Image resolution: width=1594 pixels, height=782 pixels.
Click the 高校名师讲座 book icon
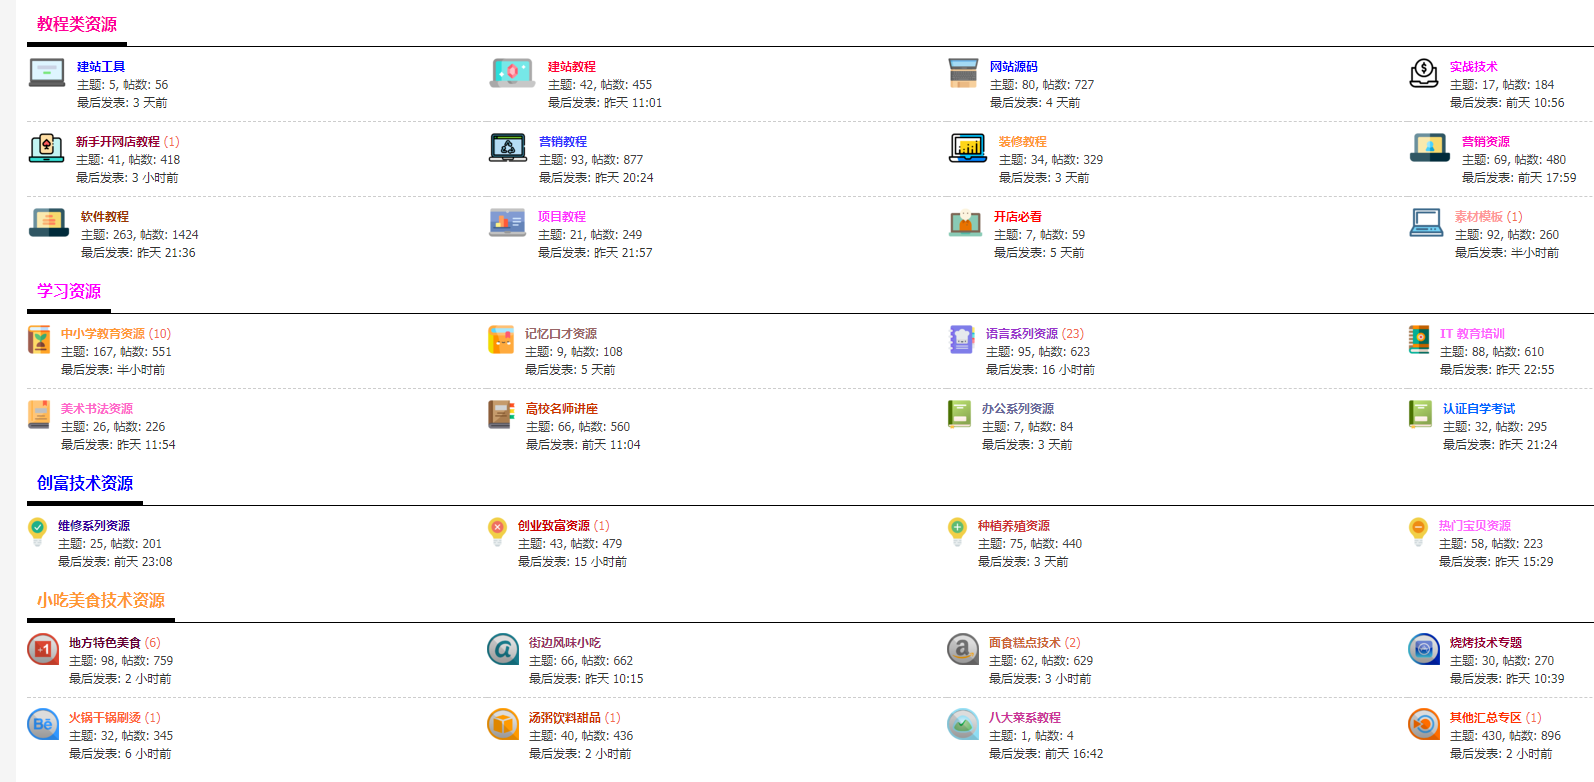501,414
